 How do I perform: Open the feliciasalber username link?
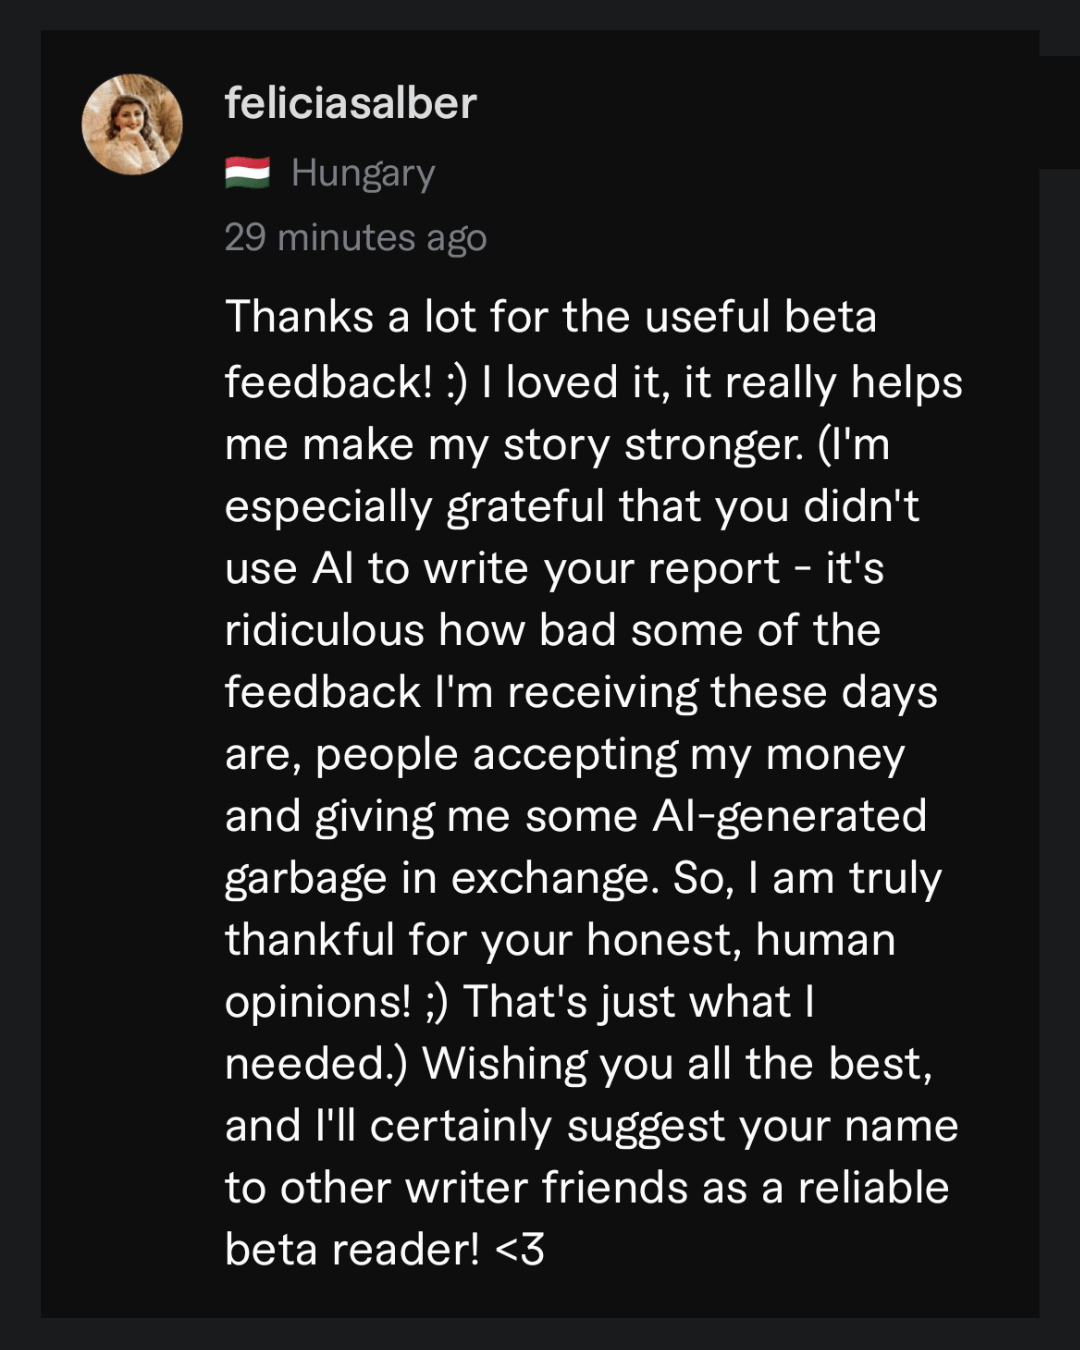[350, 104]
